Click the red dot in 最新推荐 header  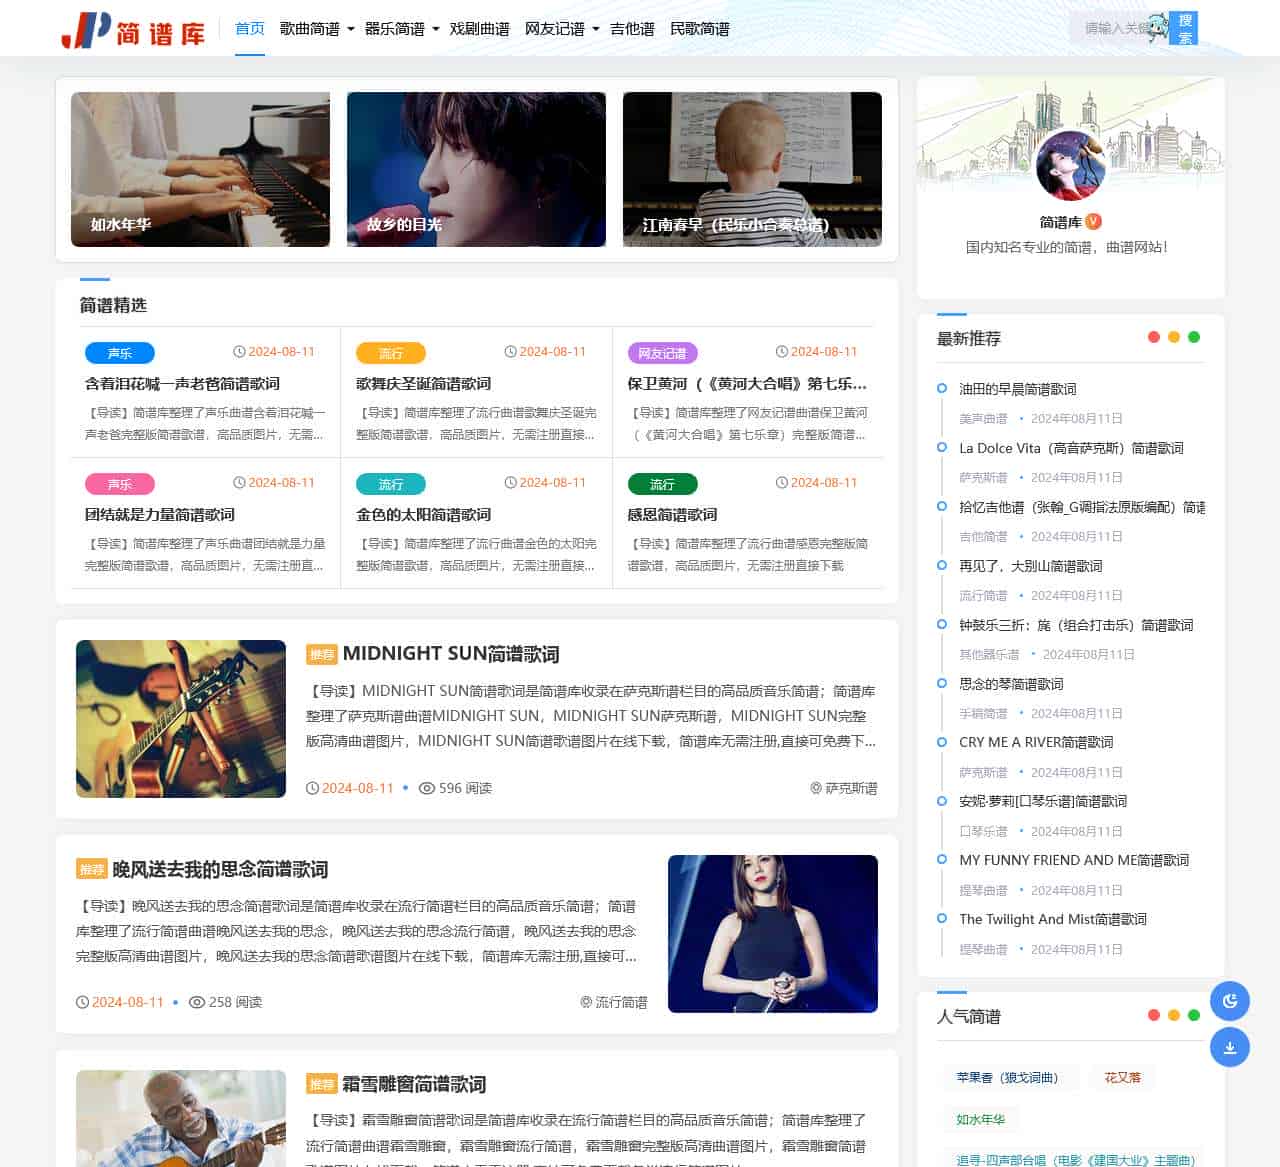tap(1154, 337)
